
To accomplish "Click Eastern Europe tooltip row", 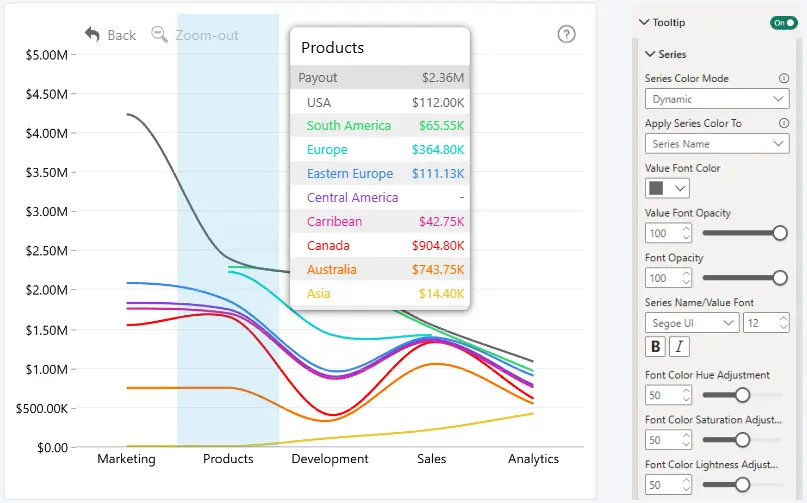I will (x=380, y=174).
